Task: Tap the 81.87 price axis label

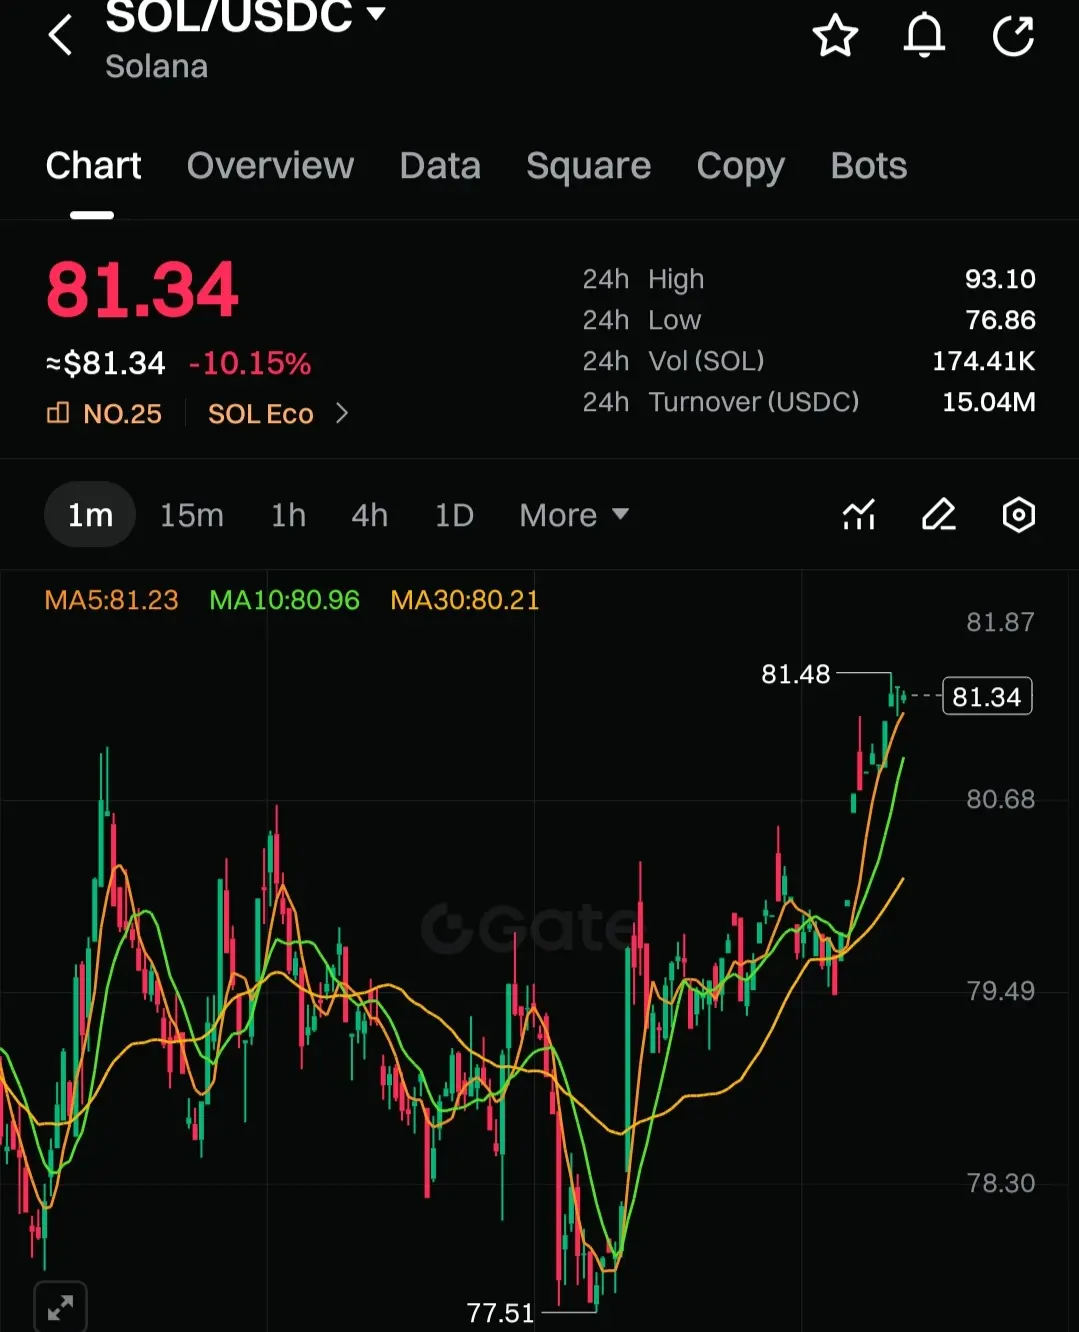Action: click(1000, 622)
